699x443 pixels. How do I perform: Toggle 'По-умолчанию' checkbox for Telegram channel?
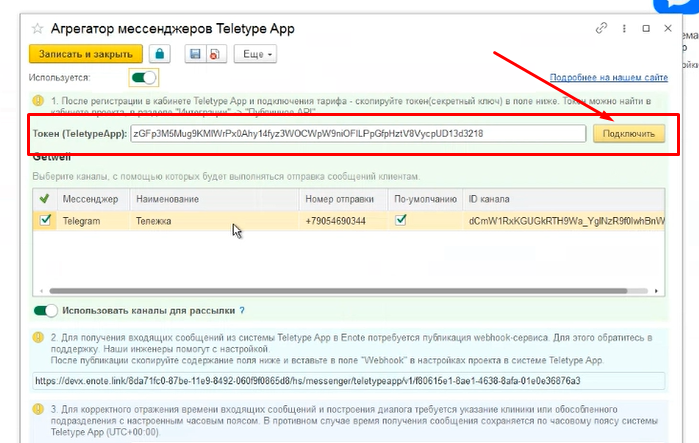tap(401, 221)
